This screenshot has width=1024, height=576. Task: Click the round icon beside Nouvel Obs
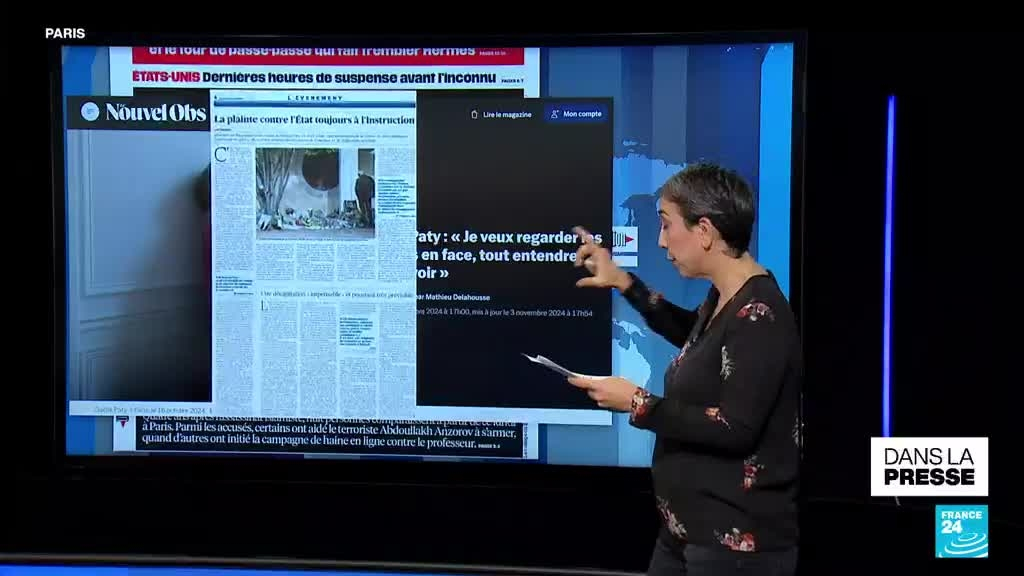(89, 112)
